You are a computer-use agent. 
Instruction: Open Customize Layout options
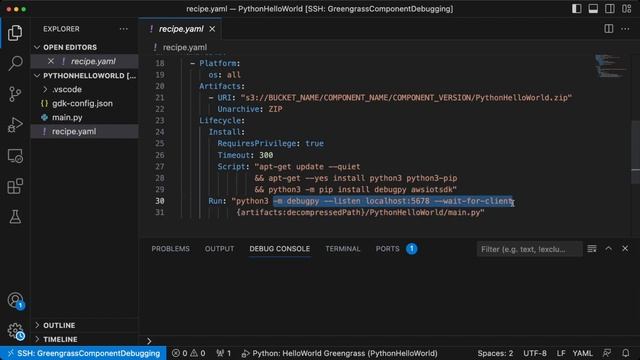coord(627,9)
